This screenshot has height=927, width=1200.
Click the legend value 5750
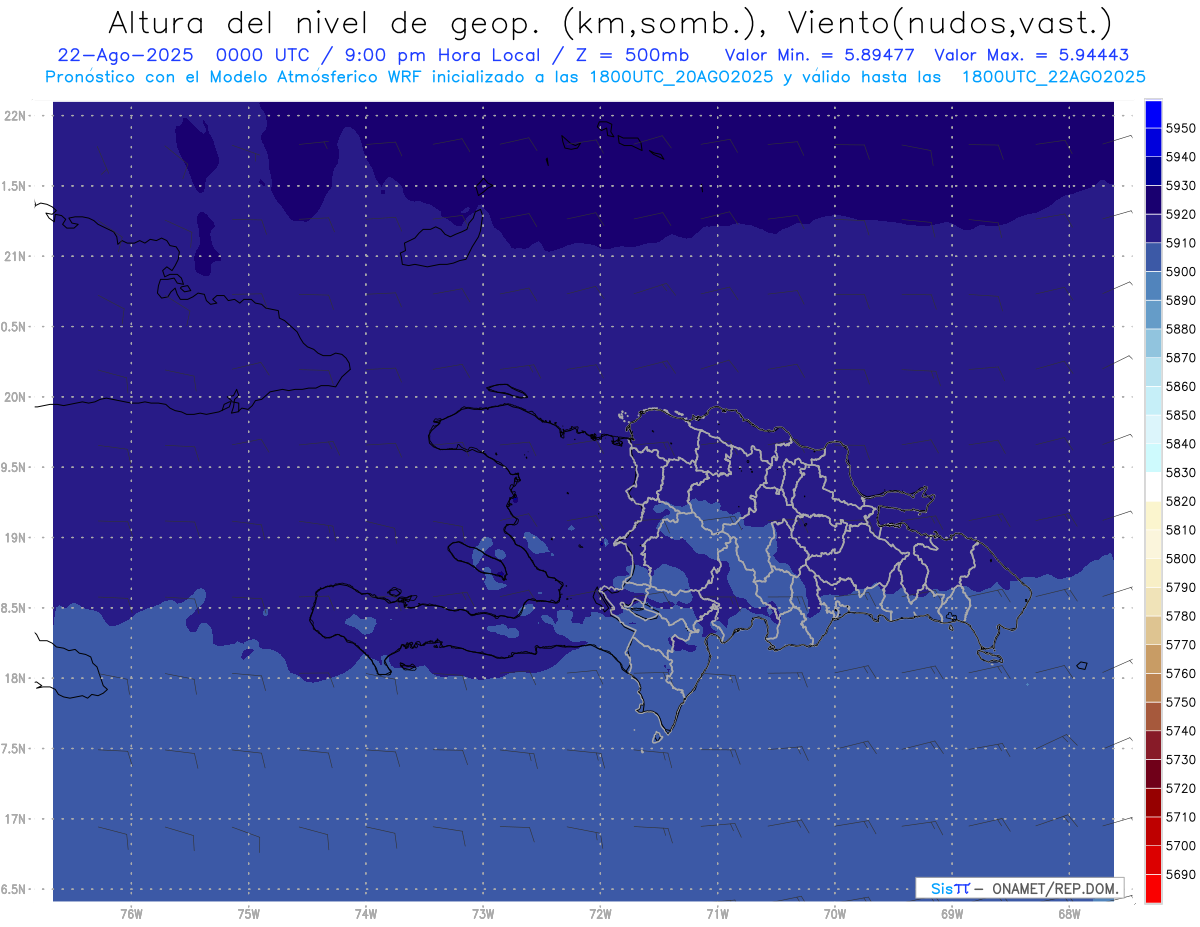1180,702
